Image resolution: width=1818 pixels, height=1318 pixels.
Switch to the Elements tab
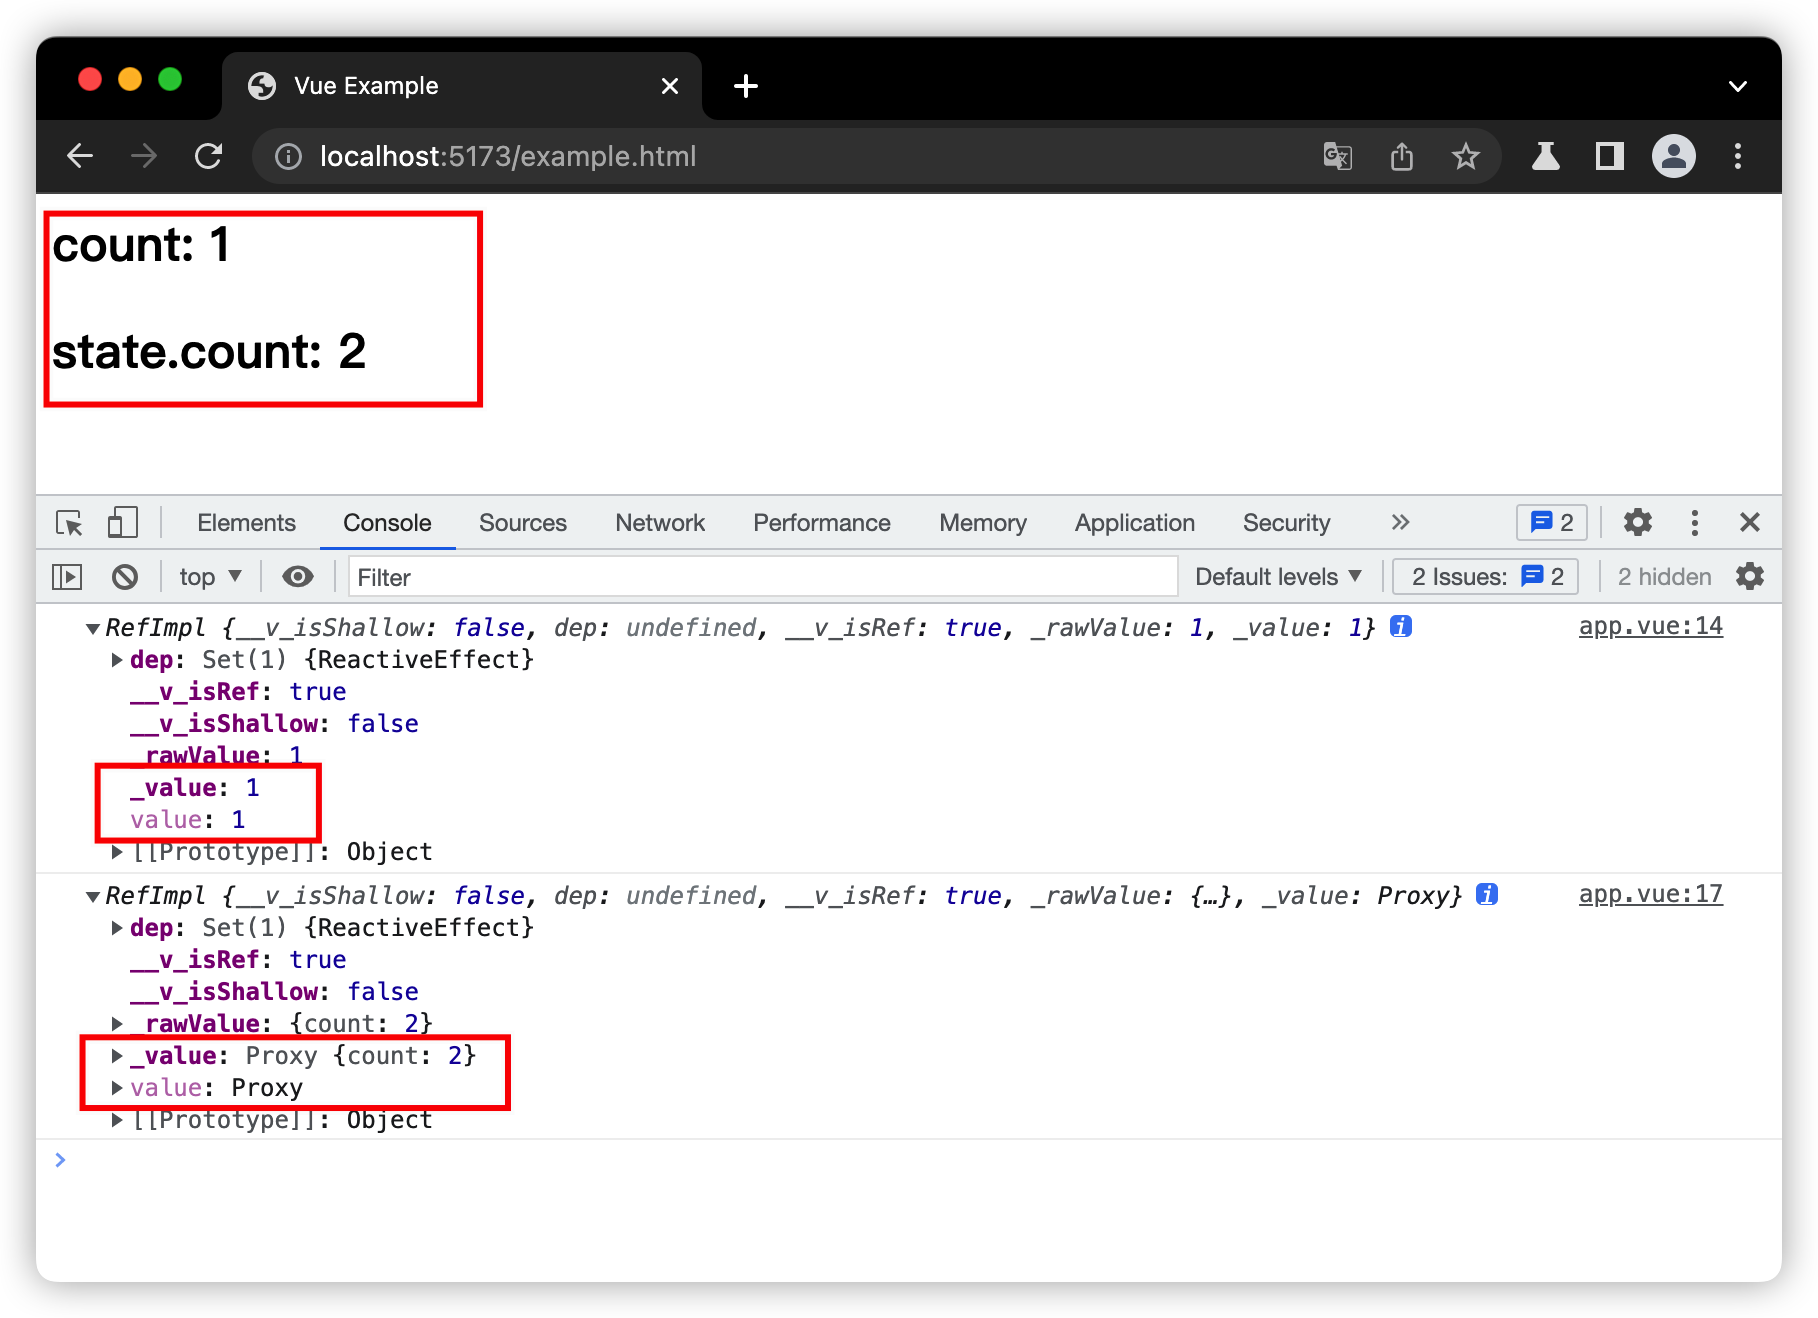246,523
